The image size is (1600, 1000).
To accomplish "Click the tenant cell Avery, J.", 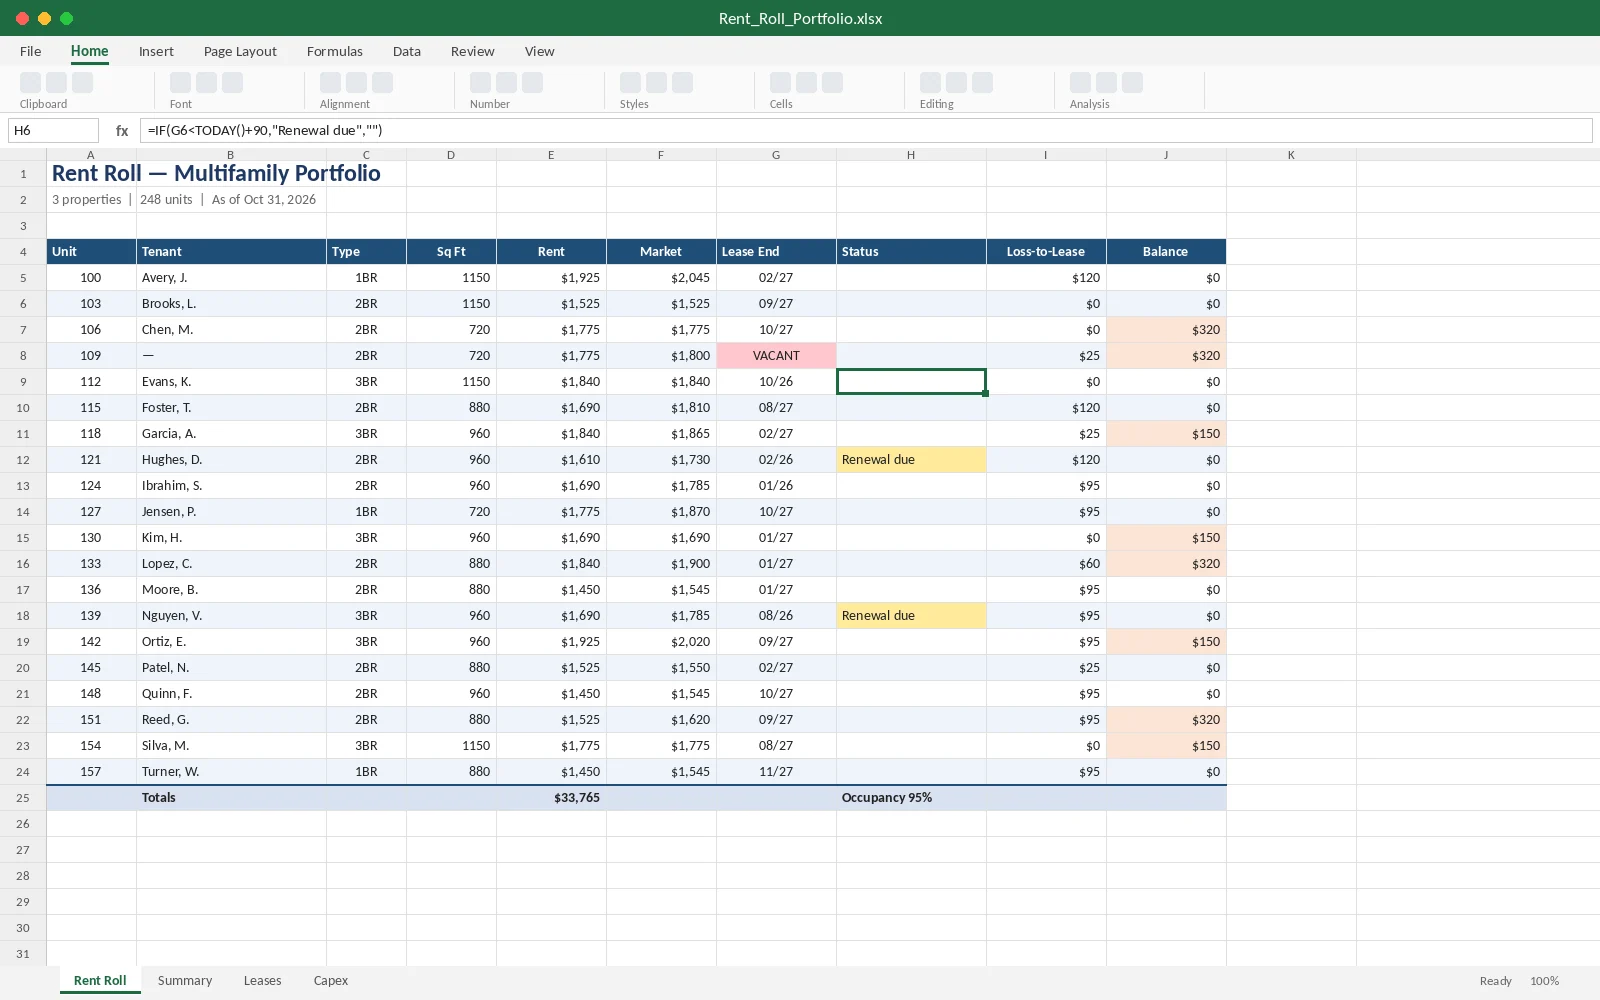I will tap(231, 278).
